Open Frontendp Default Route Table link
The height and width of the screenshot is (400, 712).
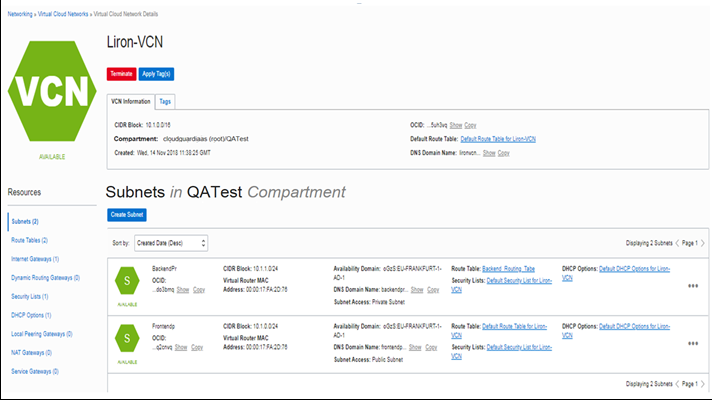coord(514,326)
